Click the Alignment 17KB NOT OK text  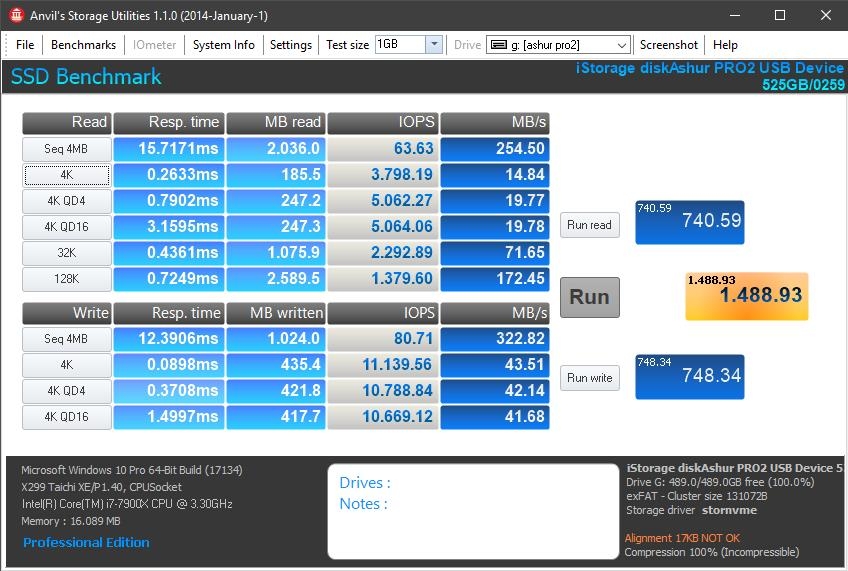point(682,538)
